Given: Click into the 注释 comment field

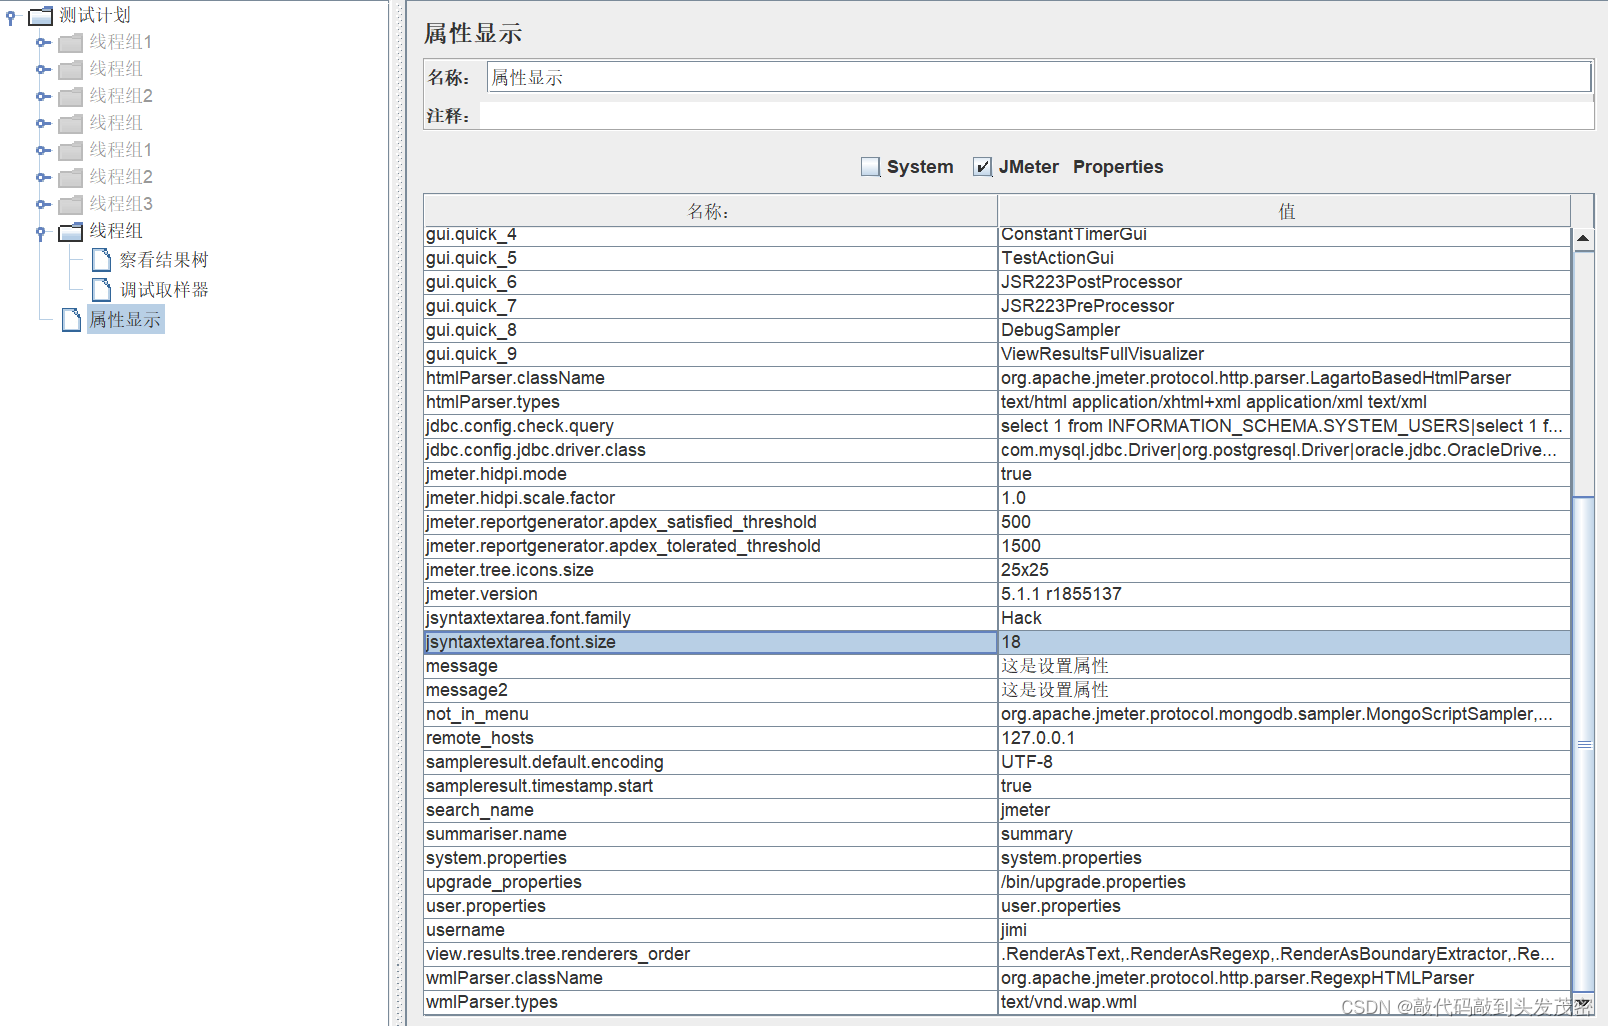Looking at the screenshot, I should 1036,116.
